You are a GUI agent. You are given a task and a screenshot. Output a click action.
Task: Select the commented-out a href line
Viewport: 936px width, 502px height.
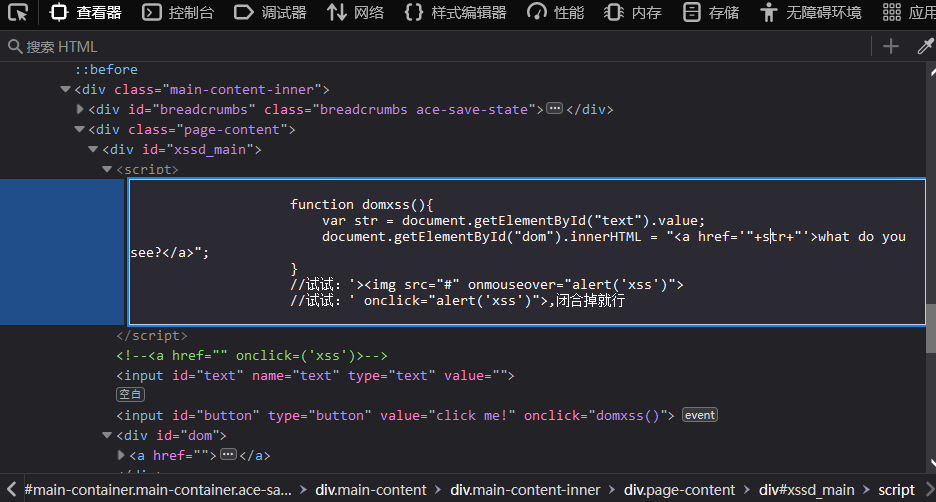252,356
